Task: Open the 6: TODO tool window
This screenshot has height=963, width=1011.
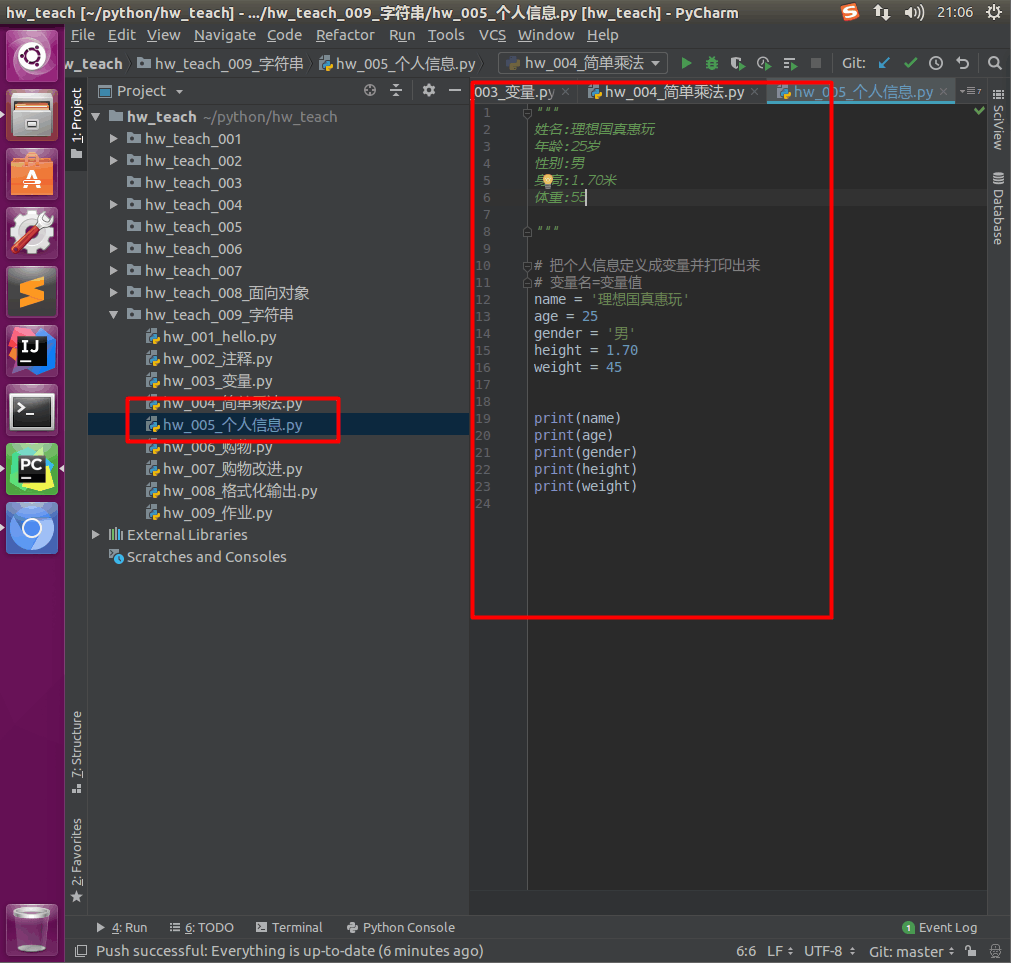Action: [201, 928]
